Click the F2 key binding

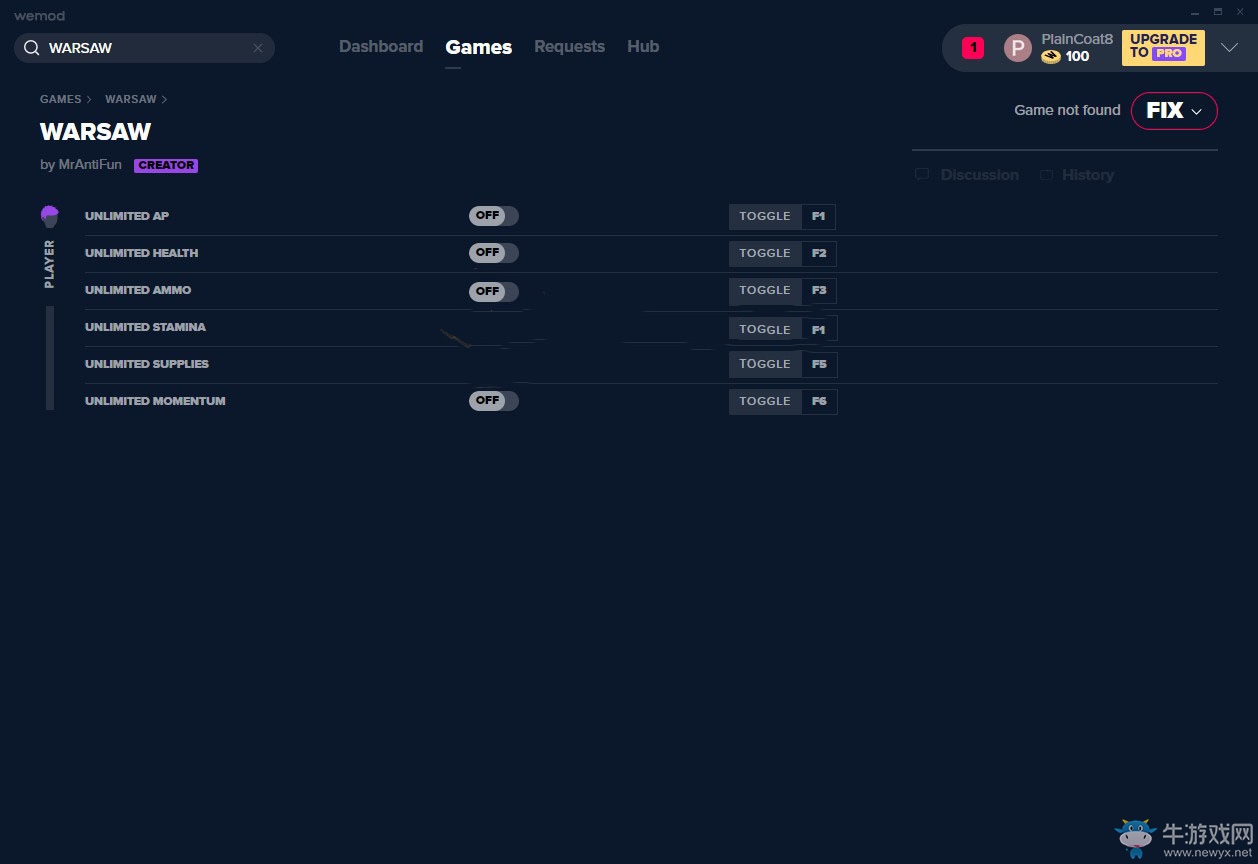819,253
